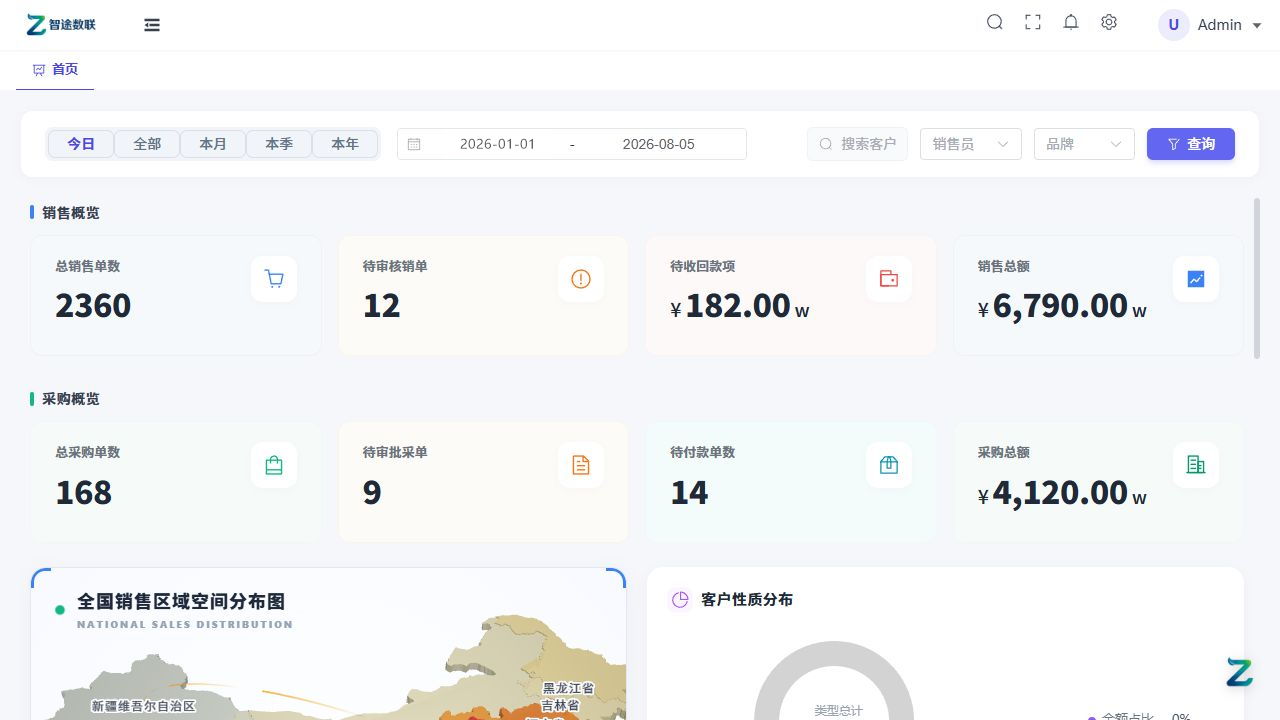Click 客户性质分布 heading
Screen dimensions: 1280x720
(x=747, y=600)
